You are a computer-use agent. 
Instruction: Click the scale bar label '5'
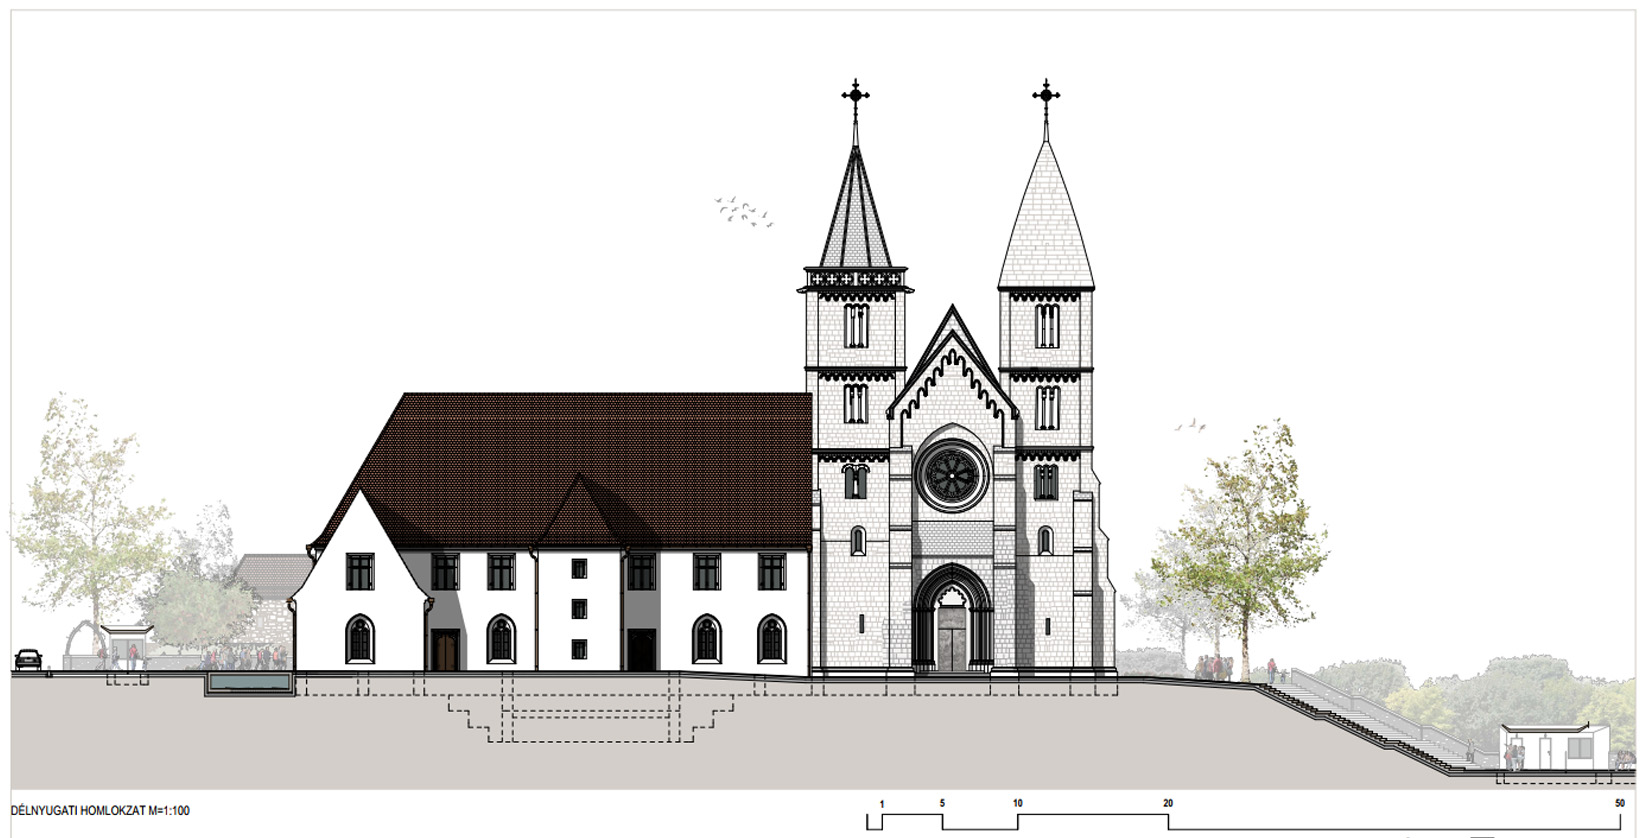coord(942,803)
